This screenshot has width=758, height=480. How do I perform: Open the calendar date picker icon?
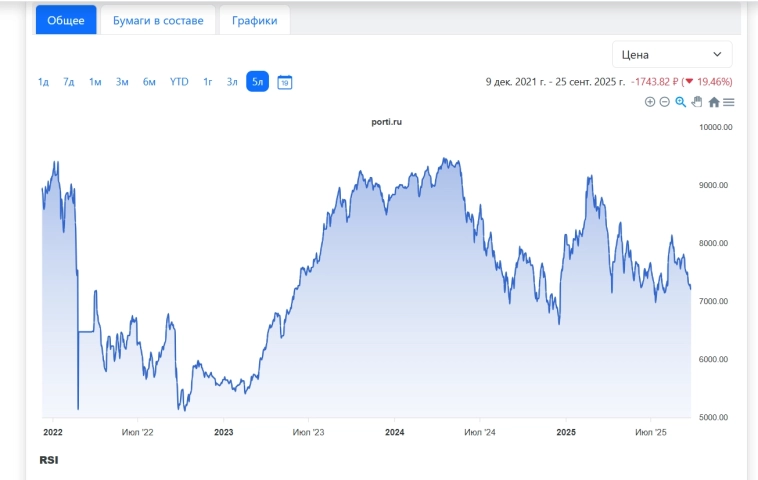click(x=284, y=82)
